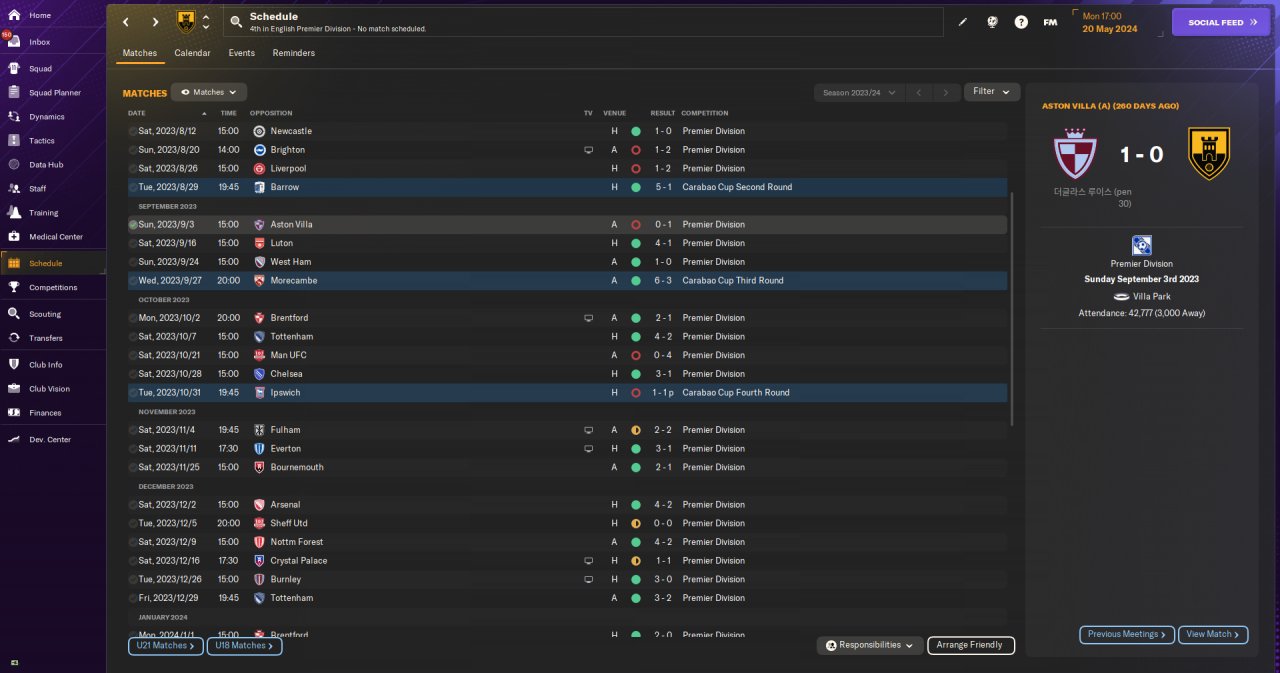Click the Arrange Friendly button
Screen dimensions: 1280x673
(971, 645)
